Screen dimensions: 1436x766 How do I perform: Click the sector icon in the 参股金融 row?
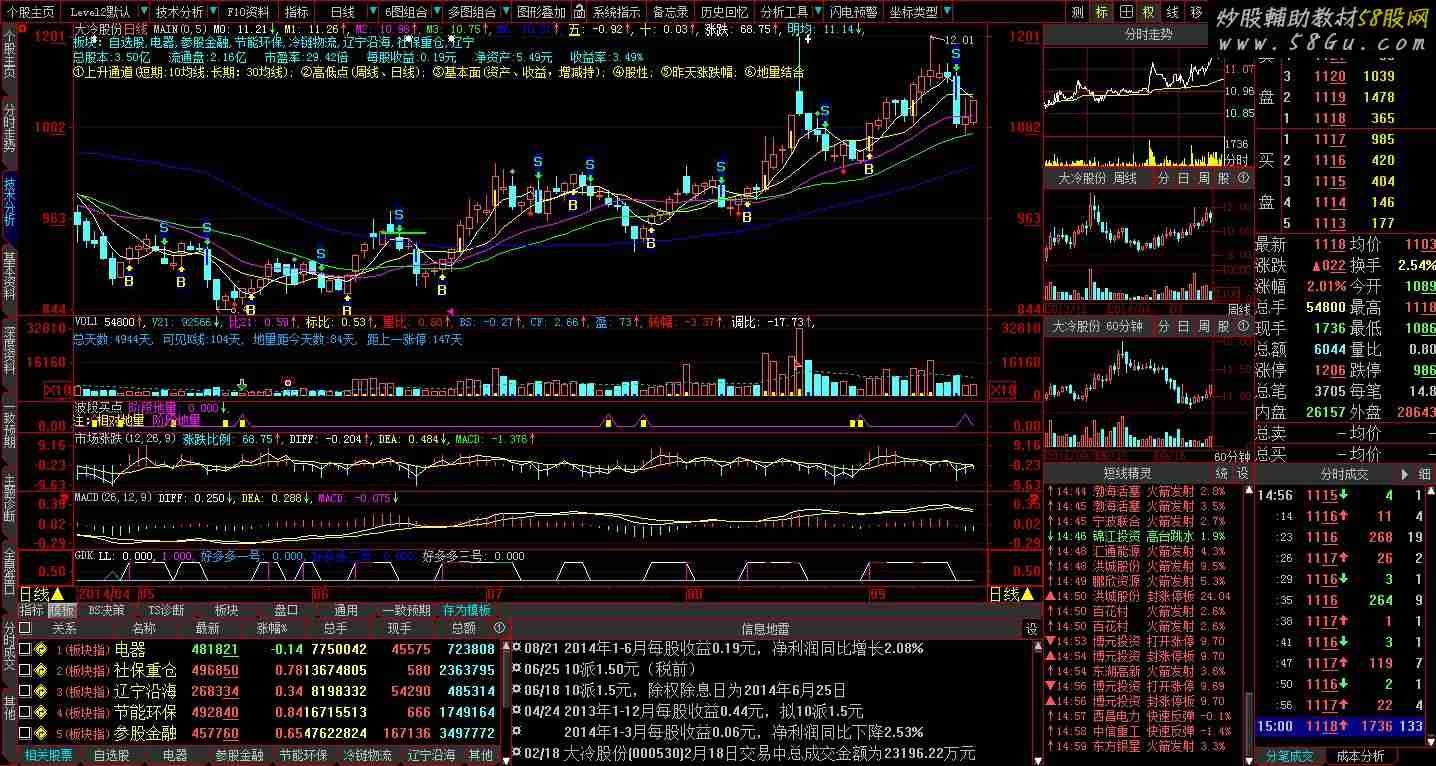click(x=42, y=734)
